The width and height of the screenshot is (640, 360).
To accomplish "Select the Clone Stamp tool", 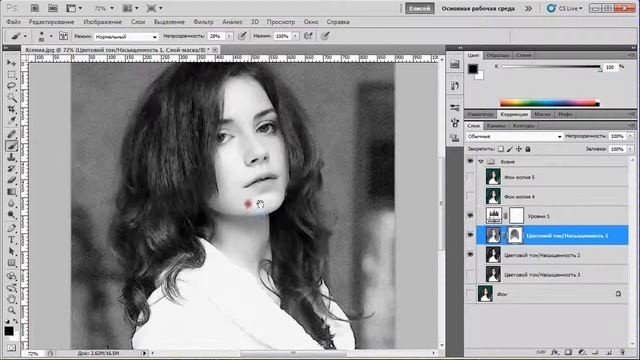I will 11,157.
